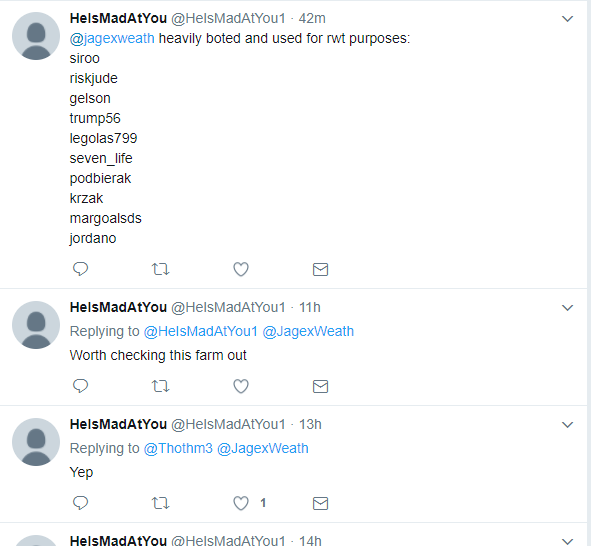Expand options for the 14h tweet
Image resolution: width=591 pixels, height=546 pixels.
pos(567,541)
